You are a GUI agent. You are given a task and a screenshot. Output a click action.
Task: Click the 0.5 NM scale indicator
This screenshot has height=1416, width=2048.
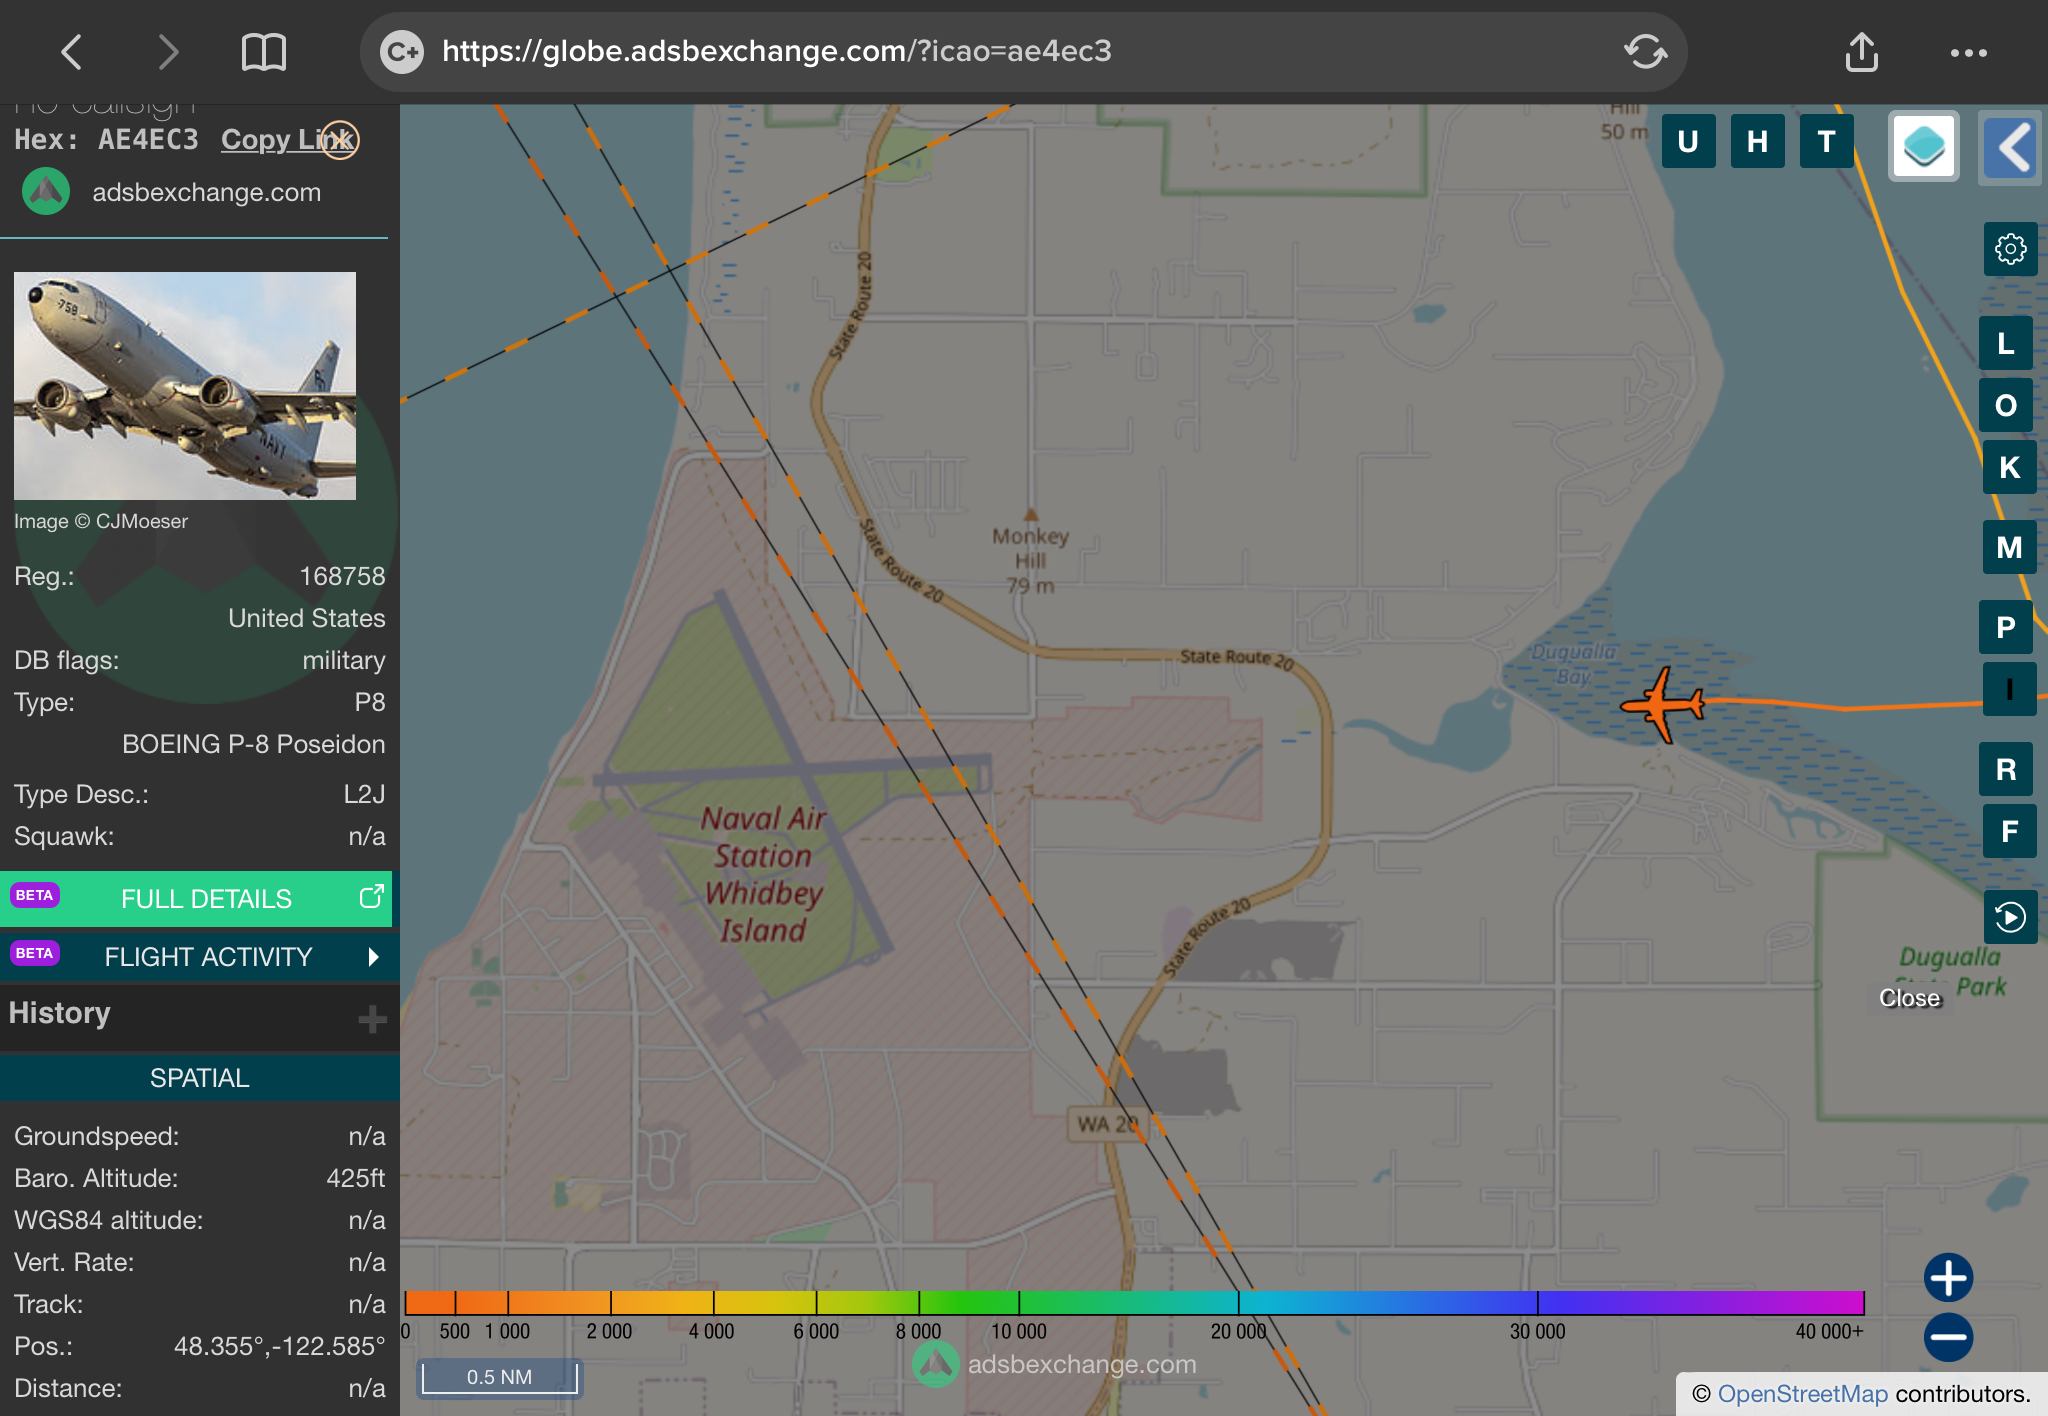click(499, 1377)
